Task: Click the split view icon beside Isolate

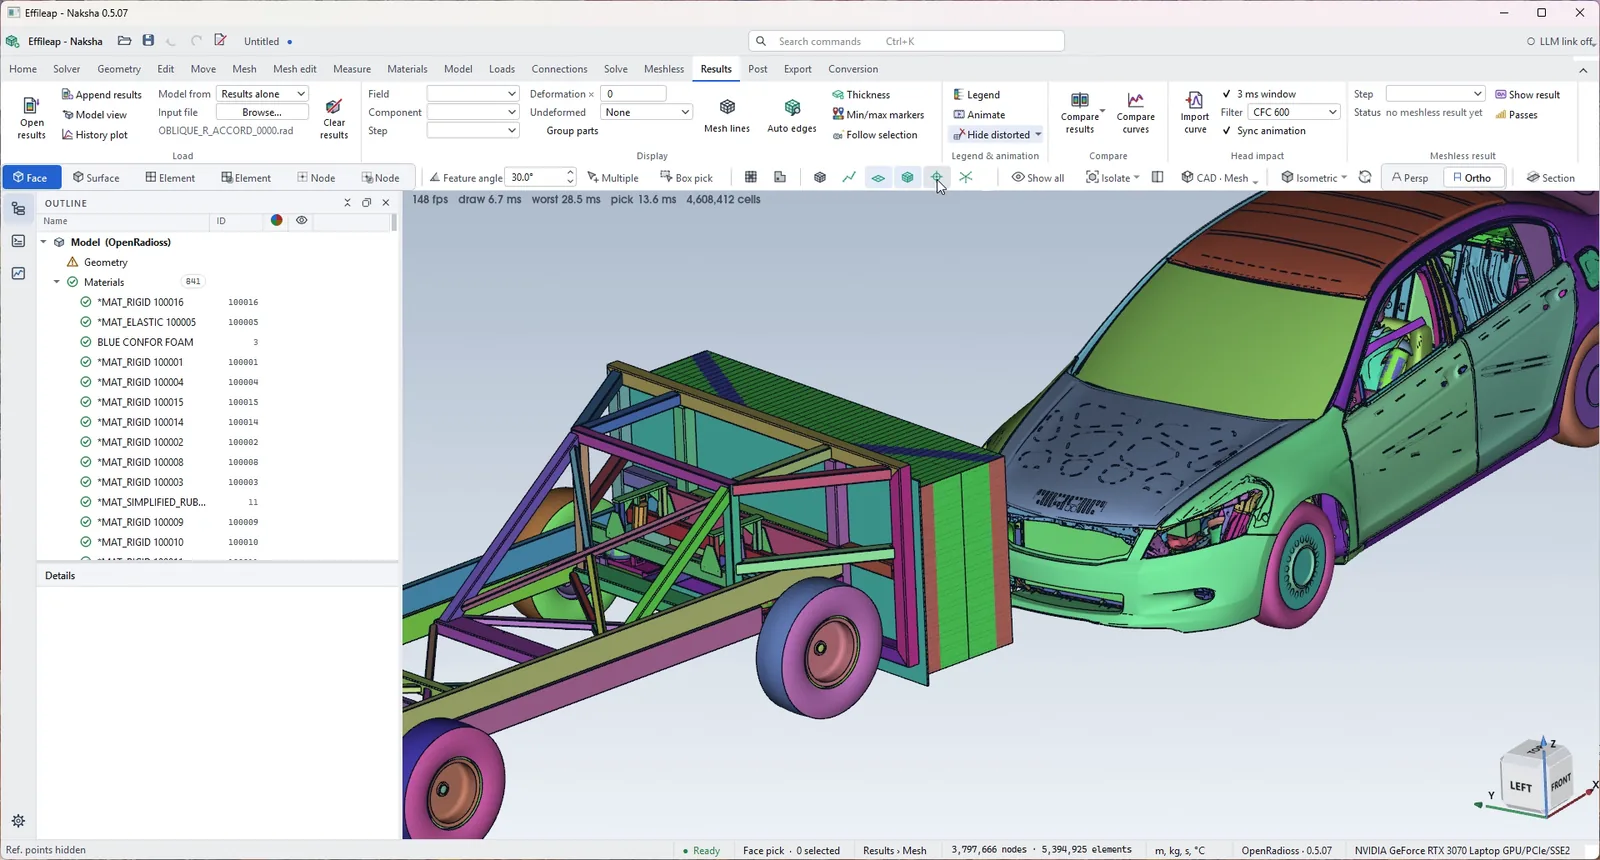Action: coord(1157,177)
